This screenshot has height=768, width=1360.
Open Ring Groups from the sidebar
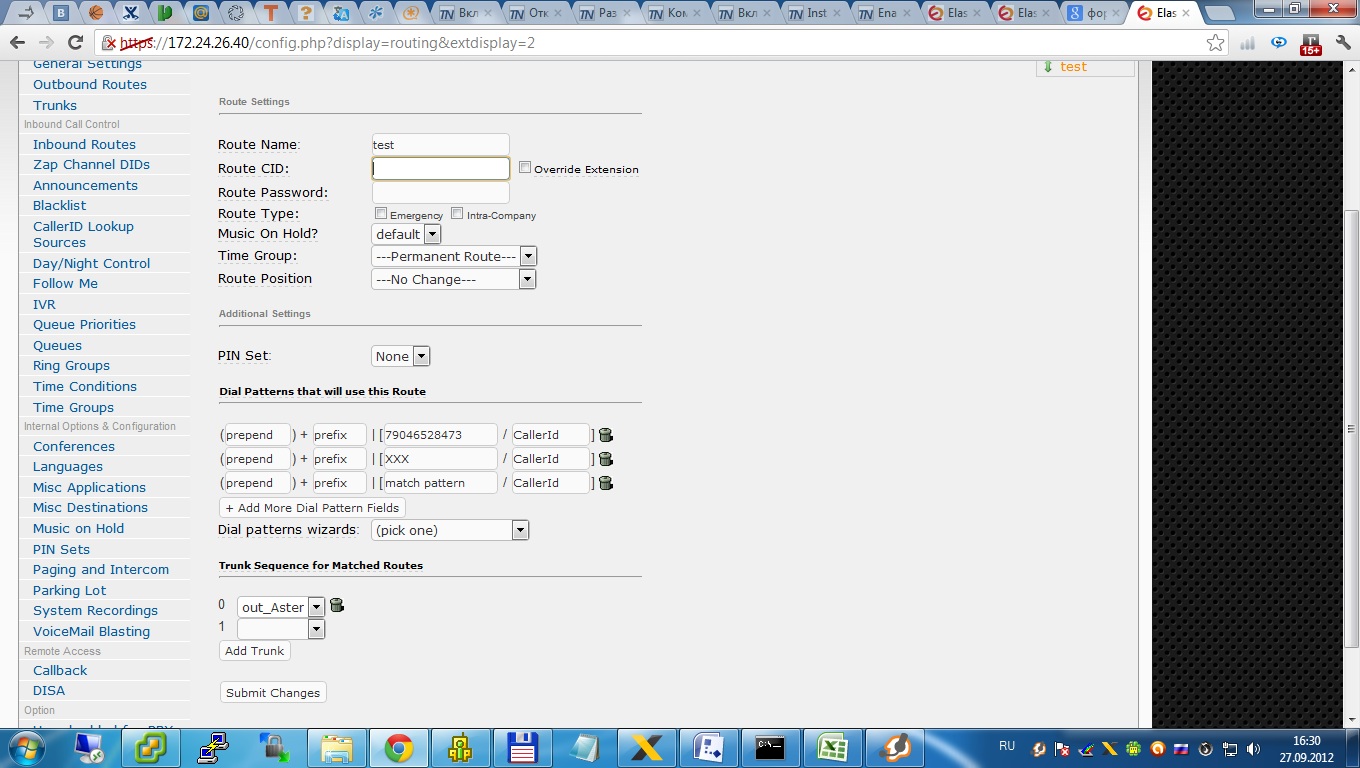pyautogui.click(x=71, y=365)
